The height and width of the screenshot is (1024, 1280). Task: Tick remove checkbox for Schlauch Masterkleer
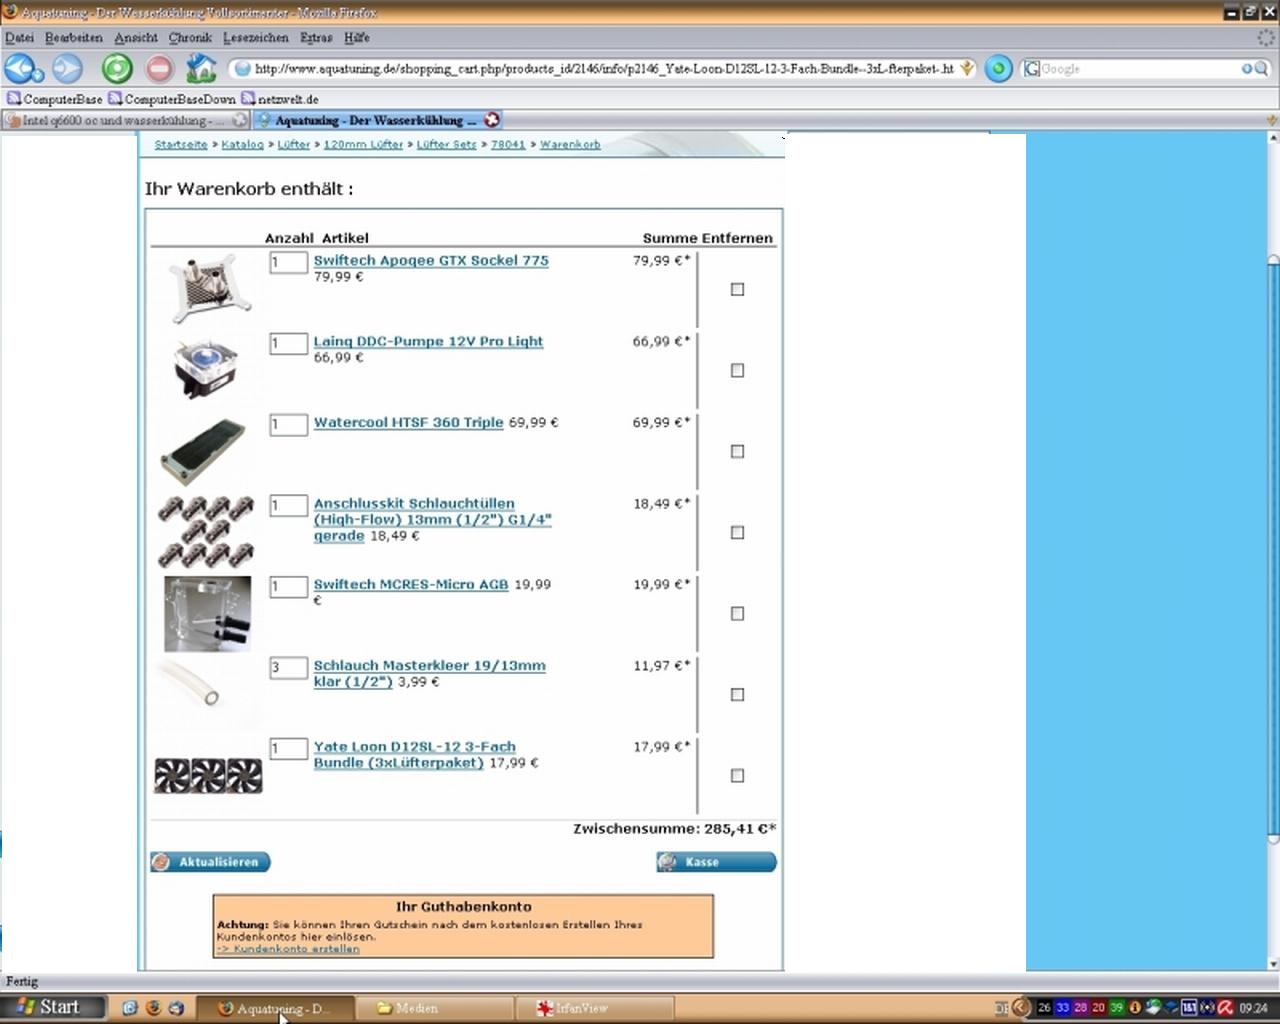(737, 694)
